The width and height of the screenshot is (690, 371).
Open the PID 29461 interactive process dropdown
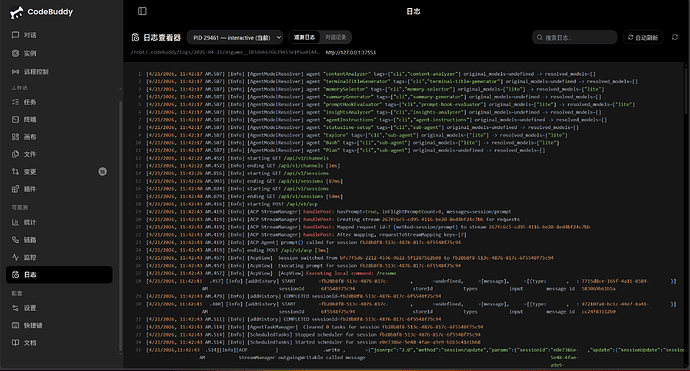pos(235,37)
